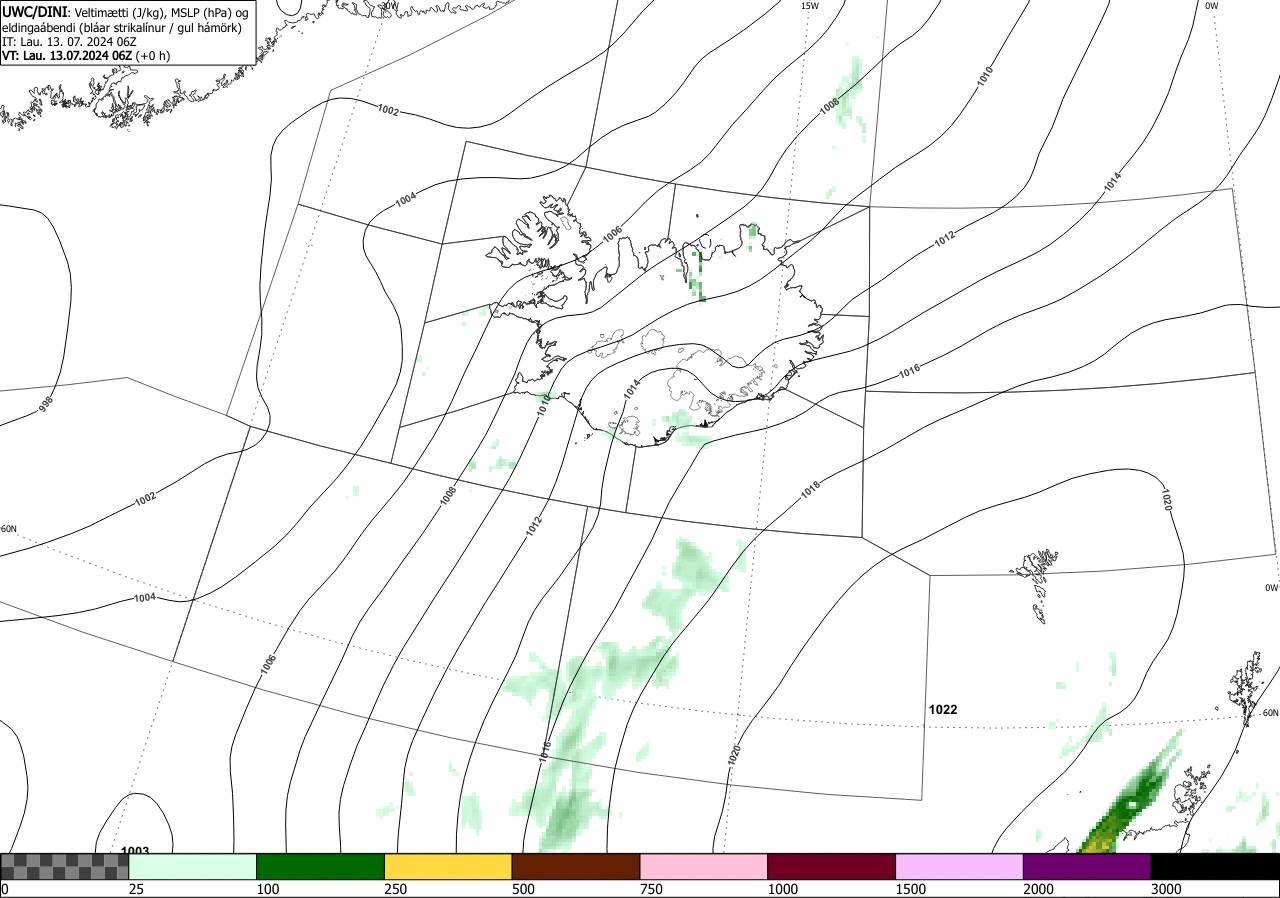Image resolution: width=1280 pixels, height=898 pixels.
Task: Click the "1014" isobar label over southern Iceland
Action: point(632,391)
